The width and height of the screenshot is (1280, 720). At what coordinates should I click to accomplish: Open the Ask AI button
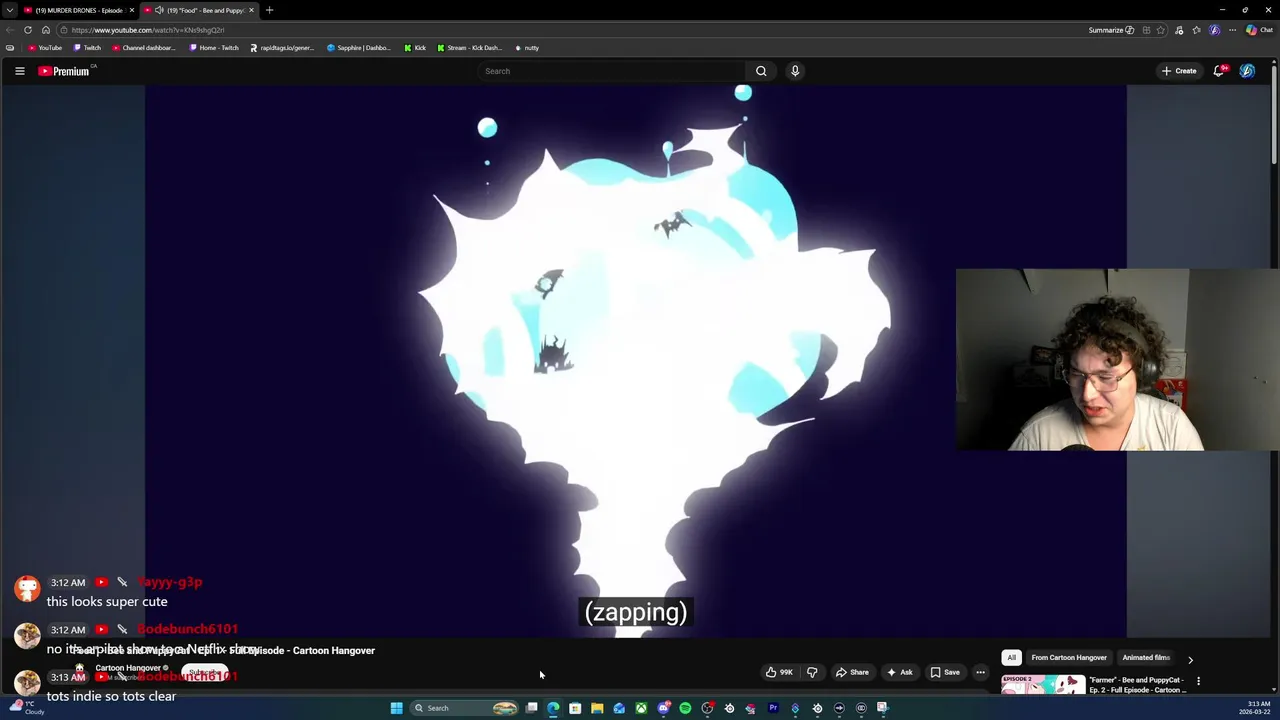pyautogui.click(x=899, y=672)
